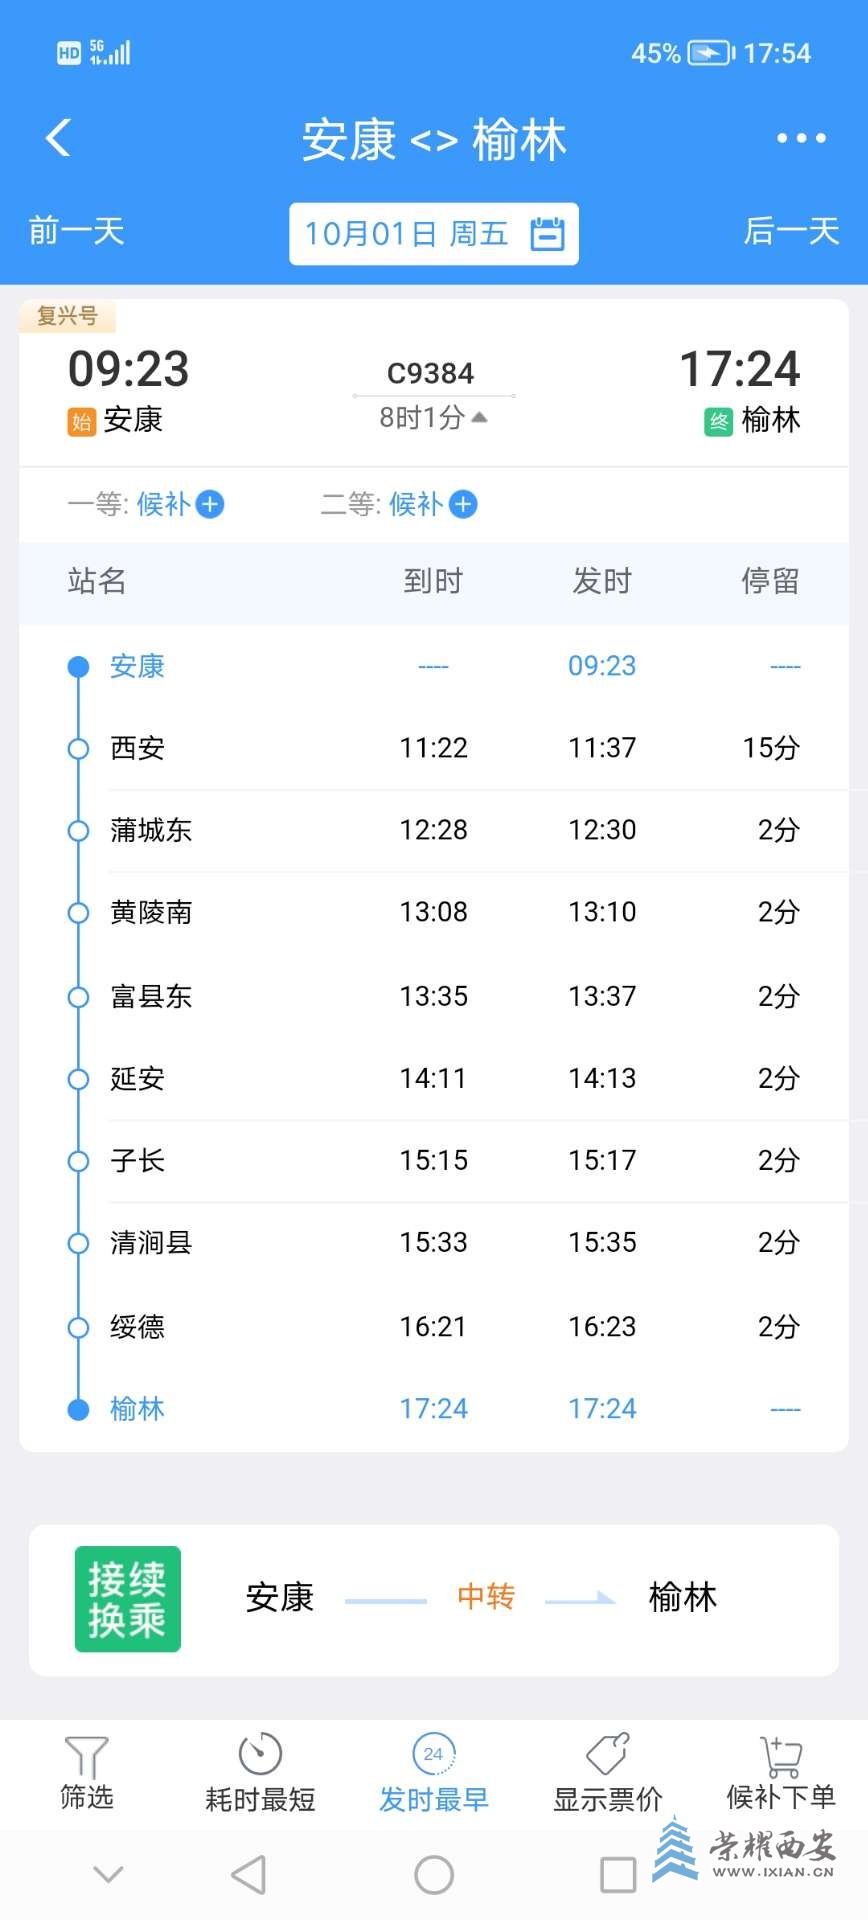Screen dimensions: 868x1920
Task: Tap Android home circle button
Action: tap(434, 1875)
